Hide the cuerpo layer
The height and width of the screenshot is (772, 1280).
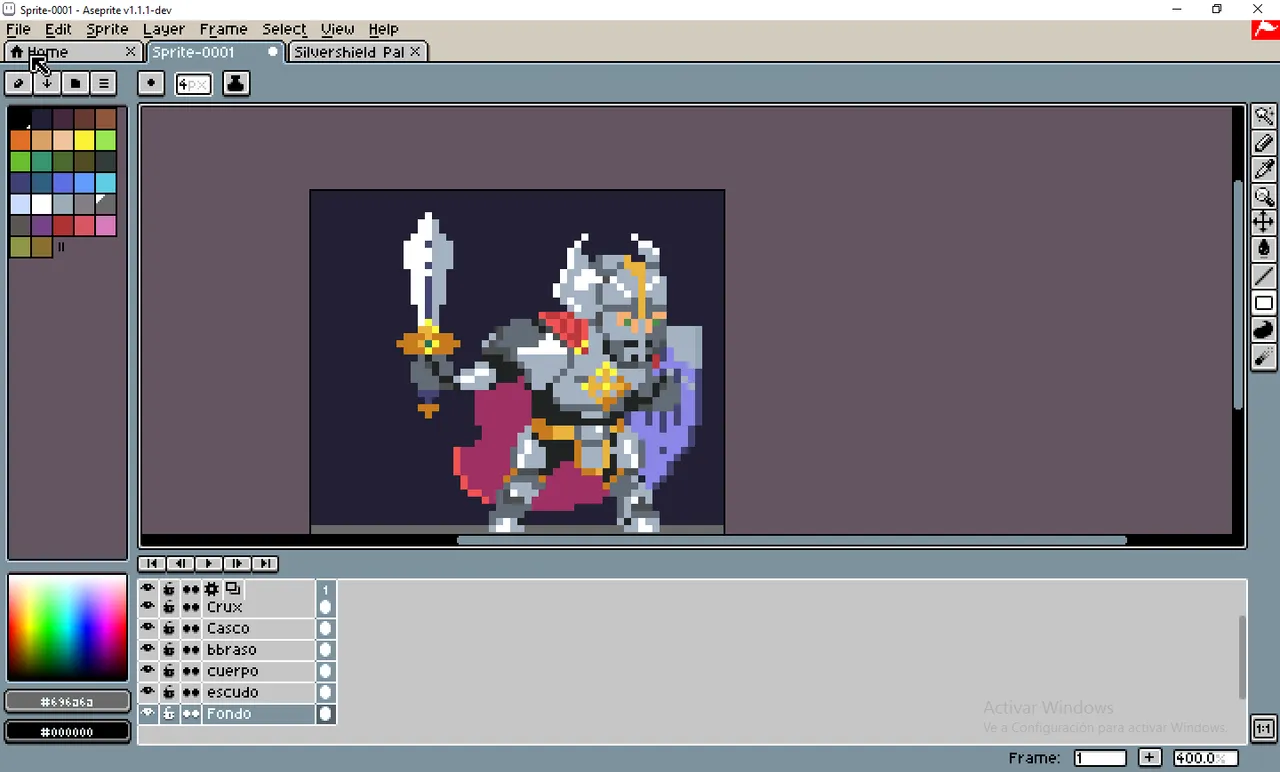[148, 671]
